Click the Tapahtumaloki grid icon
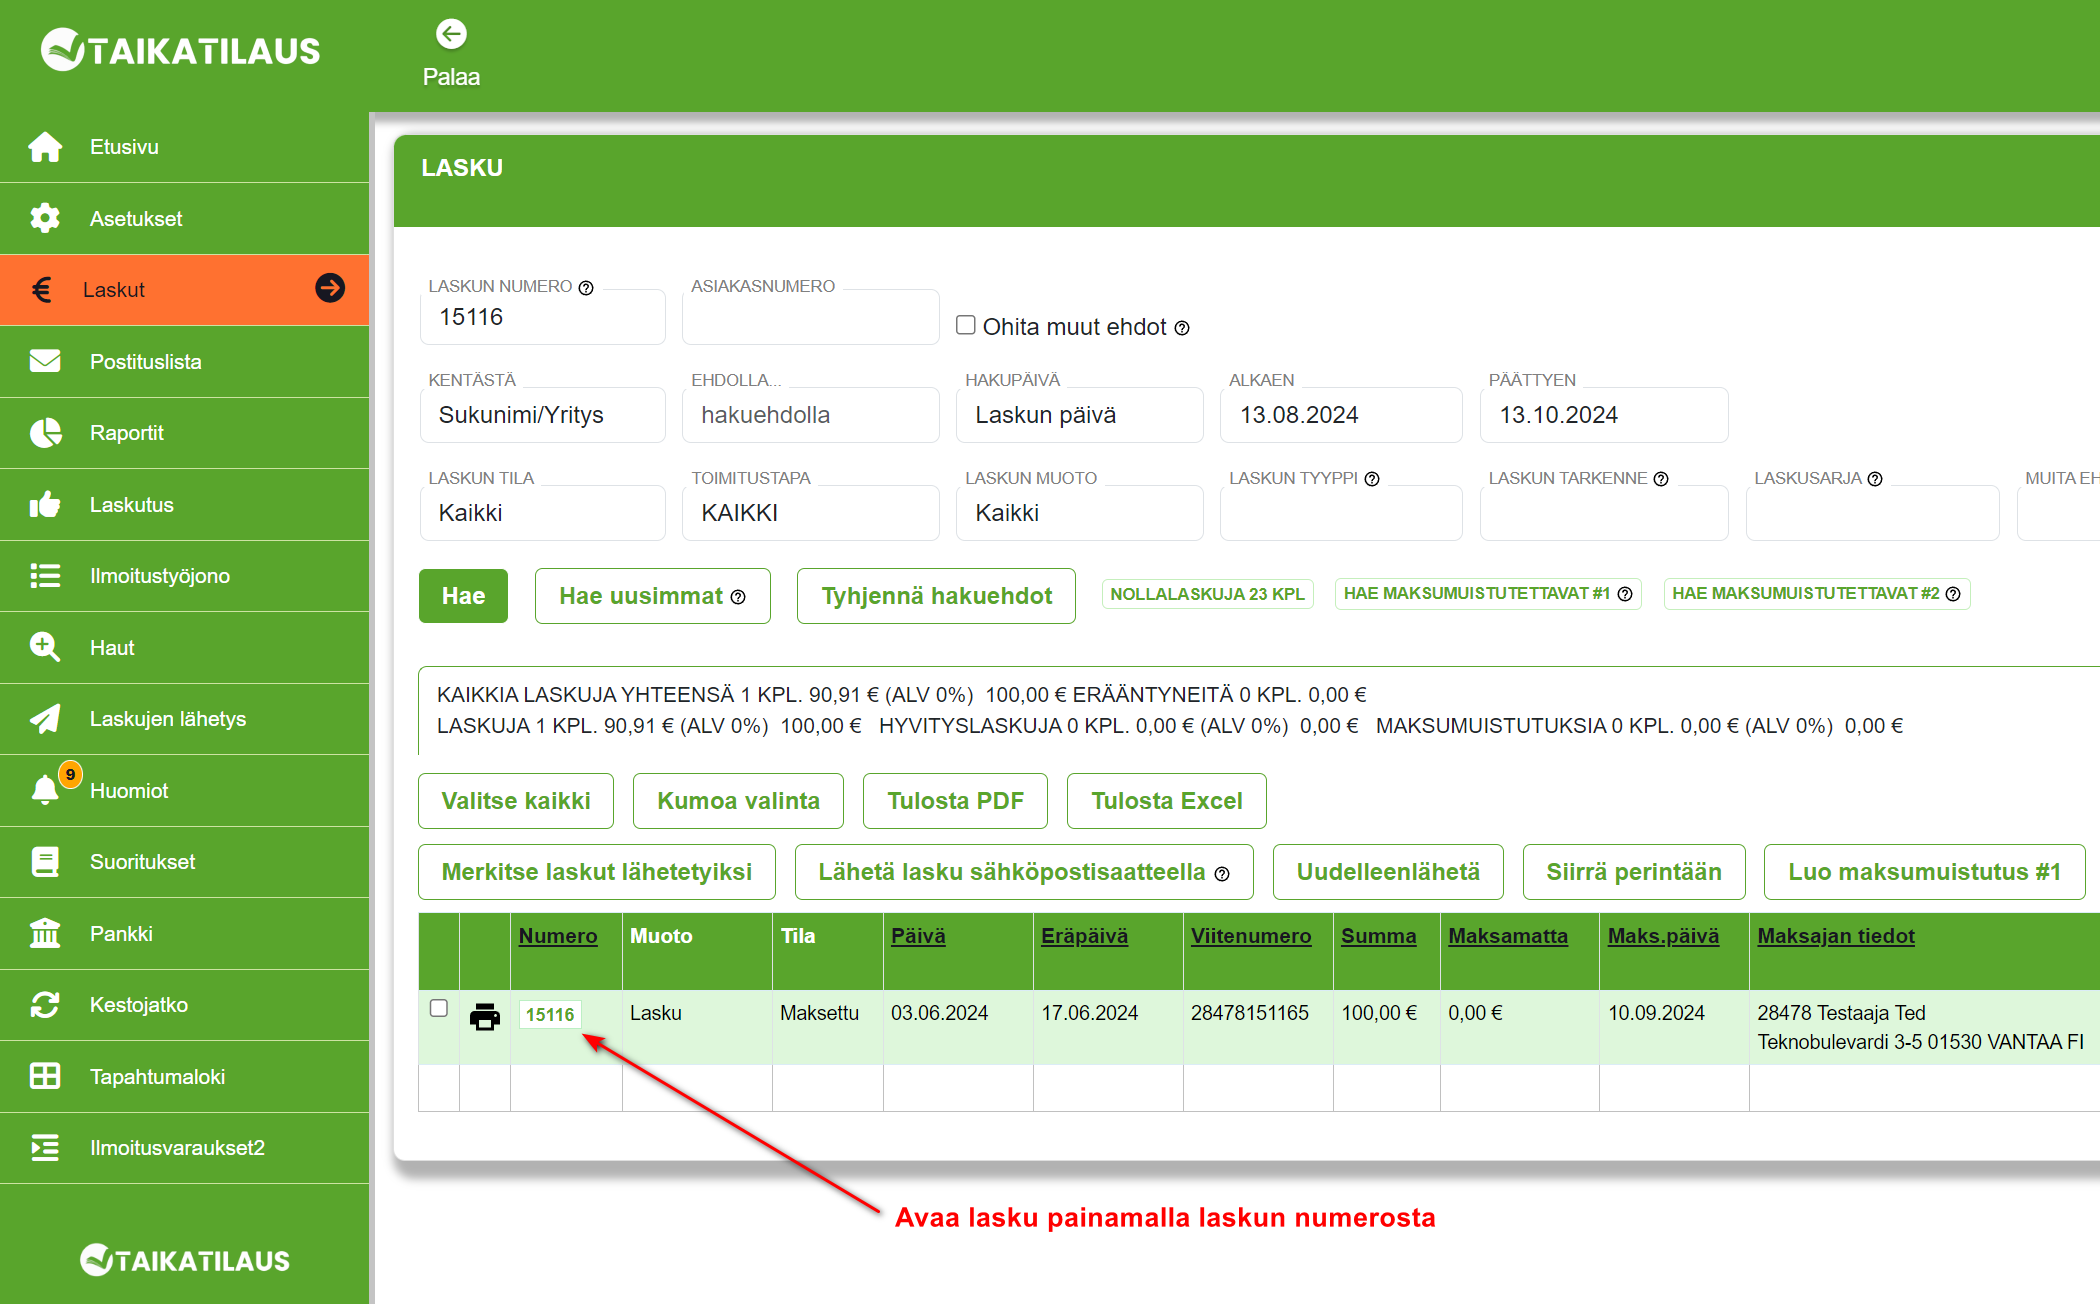Screen dimensions: 2100x1304 45,1076
